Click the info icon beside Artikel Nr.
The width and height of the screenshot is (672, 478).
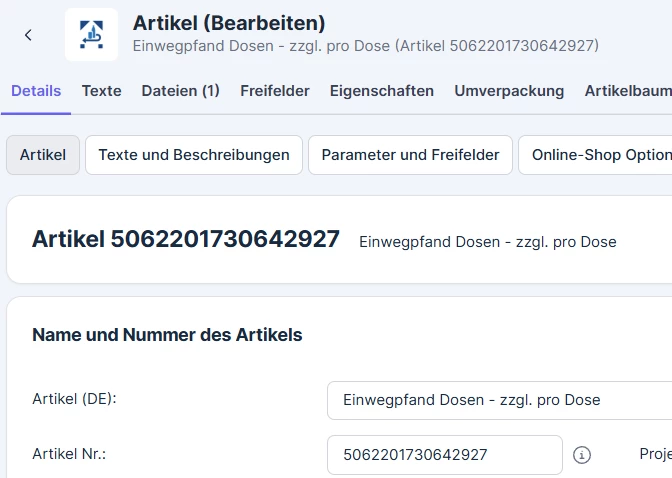582,455
